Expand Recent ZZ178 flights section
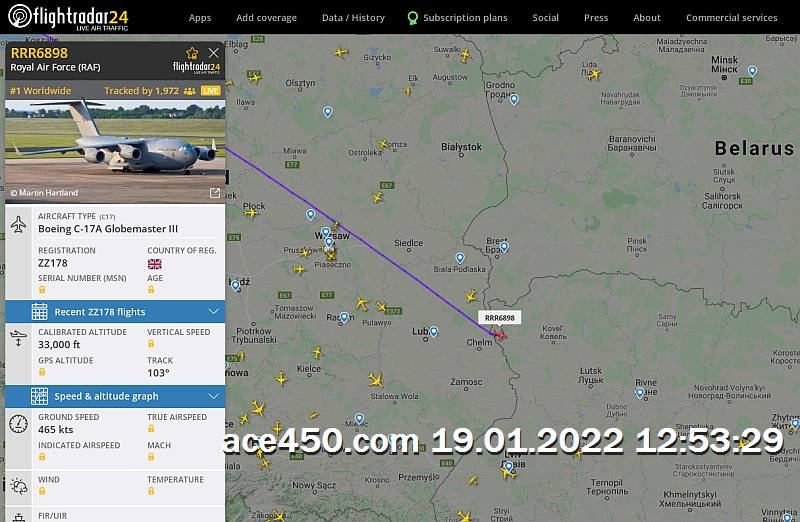This screenshot has width=800, height=522. click(115, 311)
